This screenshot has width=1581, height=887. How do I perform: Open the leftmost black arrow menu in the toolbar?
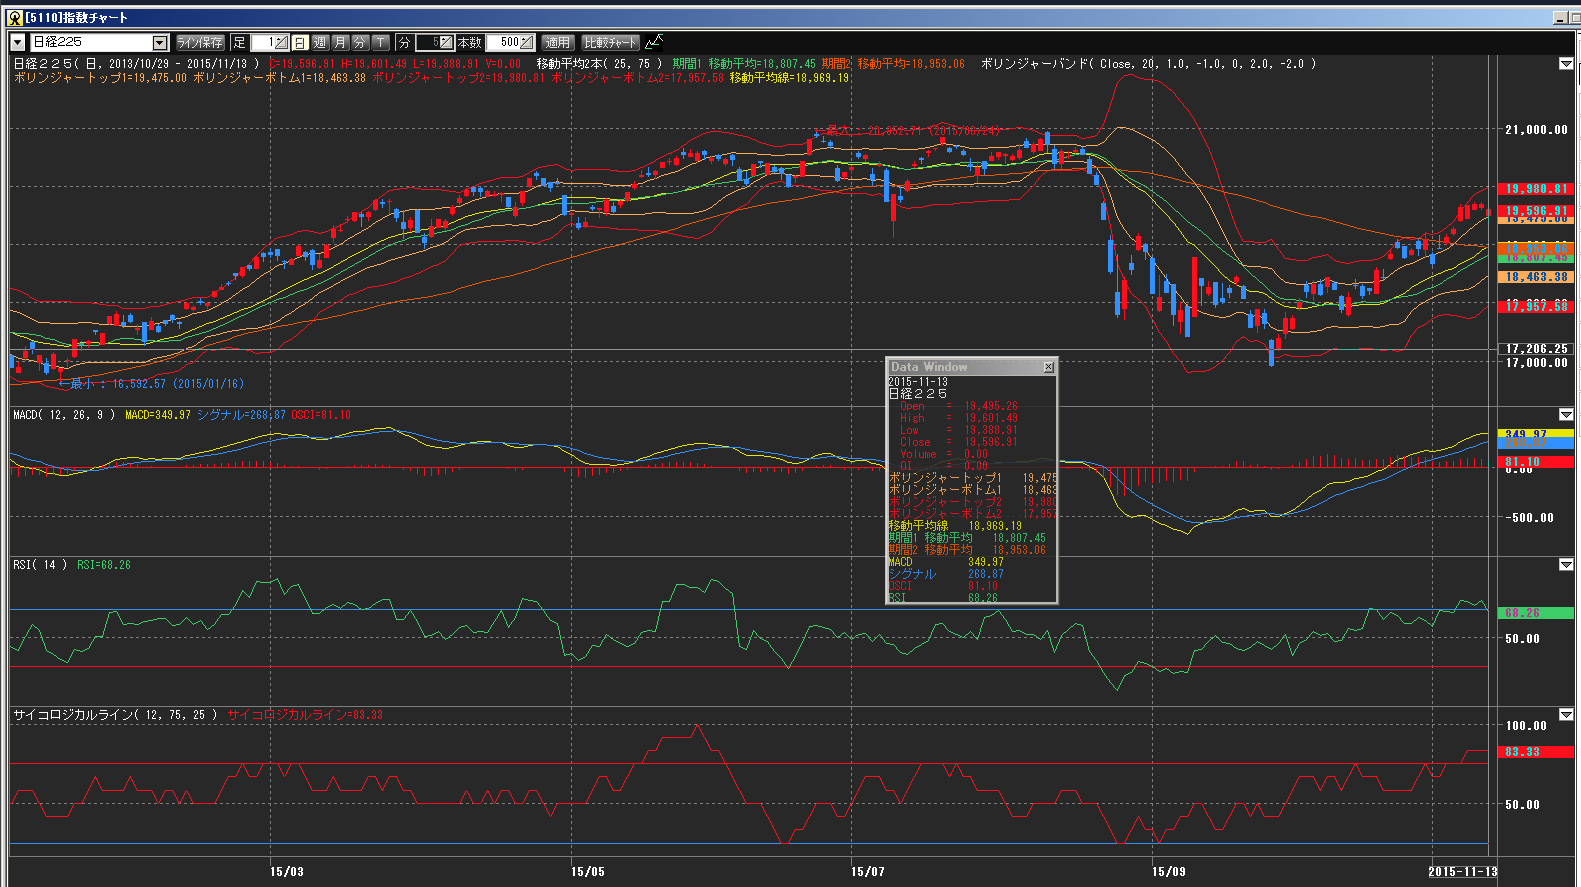pos(18,42)
